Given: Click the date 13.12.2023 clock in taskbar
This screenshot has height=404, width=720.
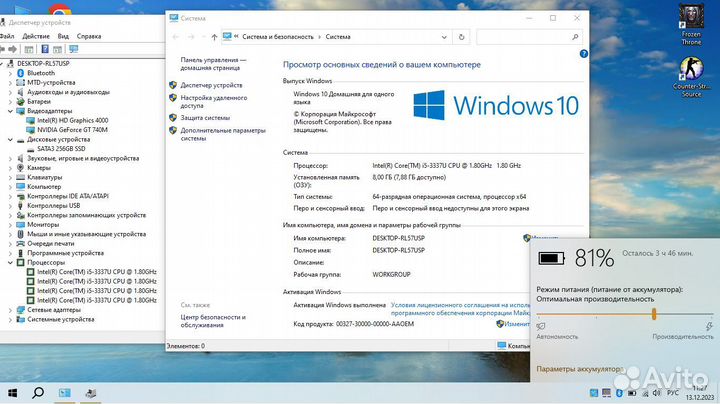Looking at the screenshot, I should pos(700,397).
